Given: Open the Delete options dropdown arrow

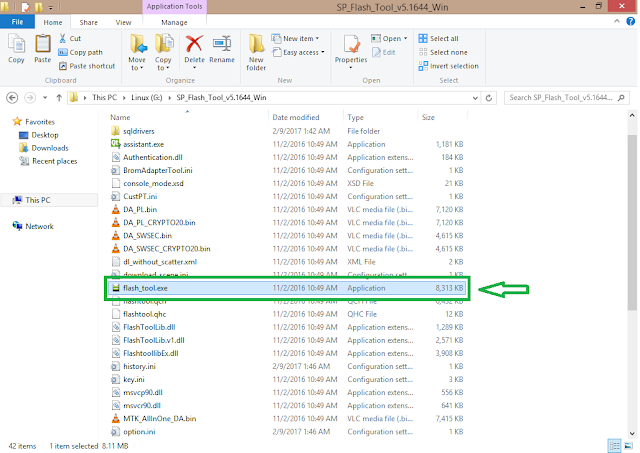Looking at the screenshot, I should pos(194,68).
